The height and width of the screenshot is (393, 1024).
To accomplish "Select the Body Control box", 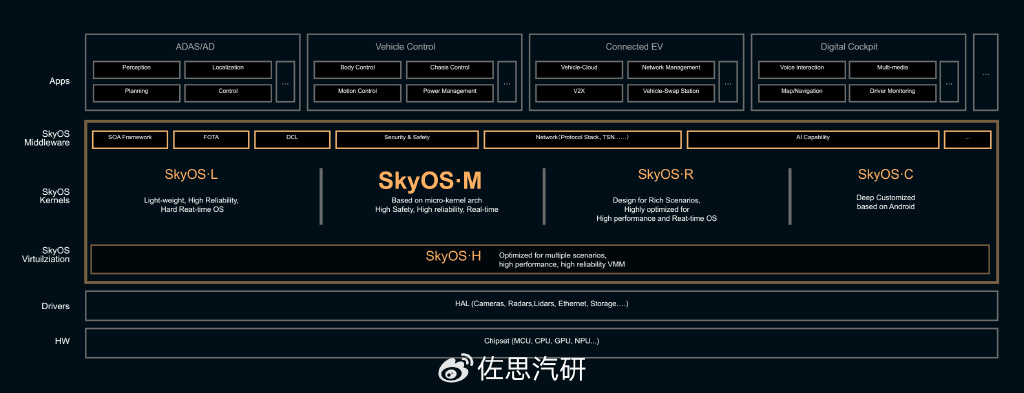I will pyautogui.click(x=358, y=69).
